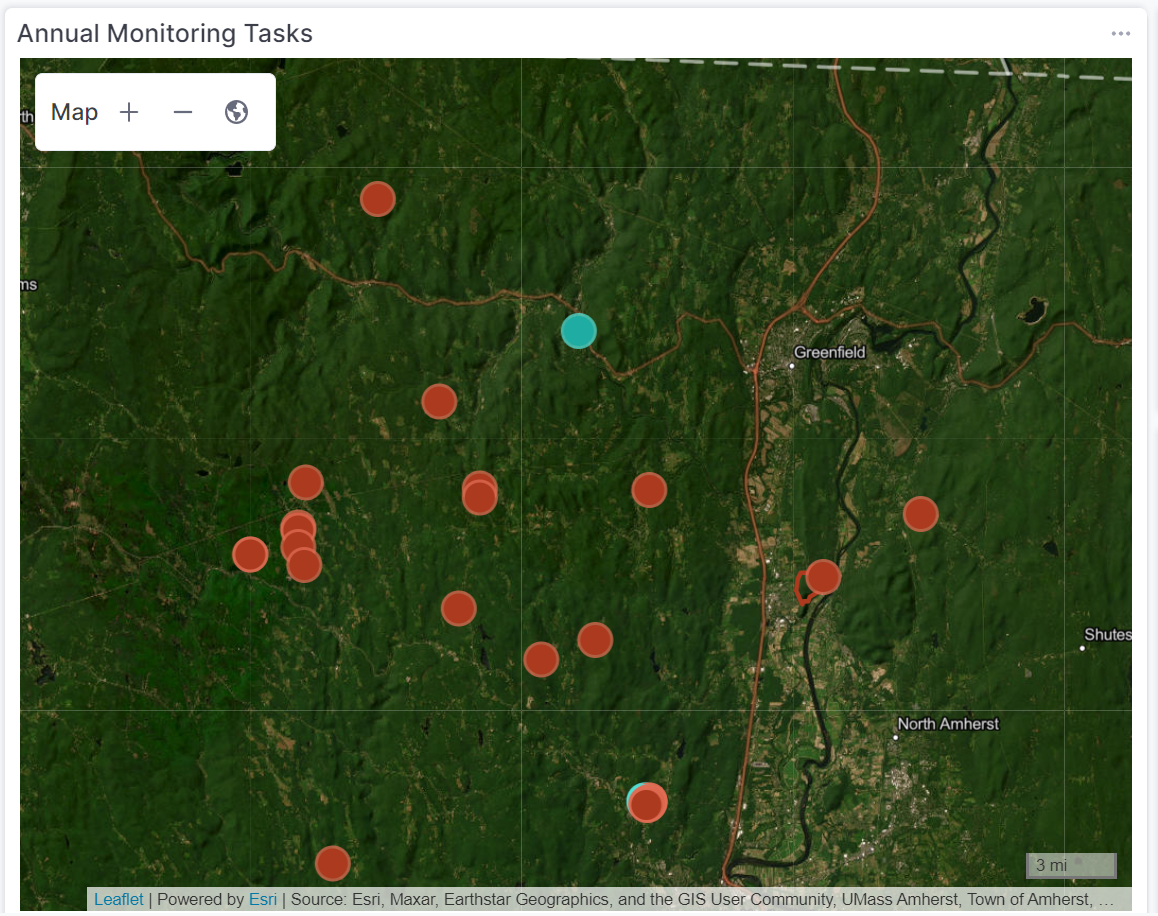The height and width of the screenshot is (916, 1158).
Task: Select the red marker overlapping the teal marker
Action: (646, 801)
